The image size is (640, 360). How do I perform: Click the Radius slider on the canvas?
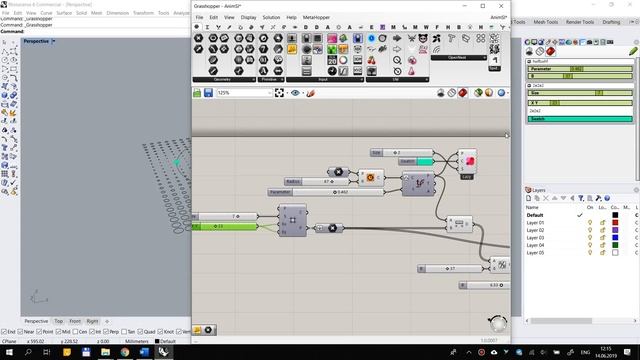[317, 181]
